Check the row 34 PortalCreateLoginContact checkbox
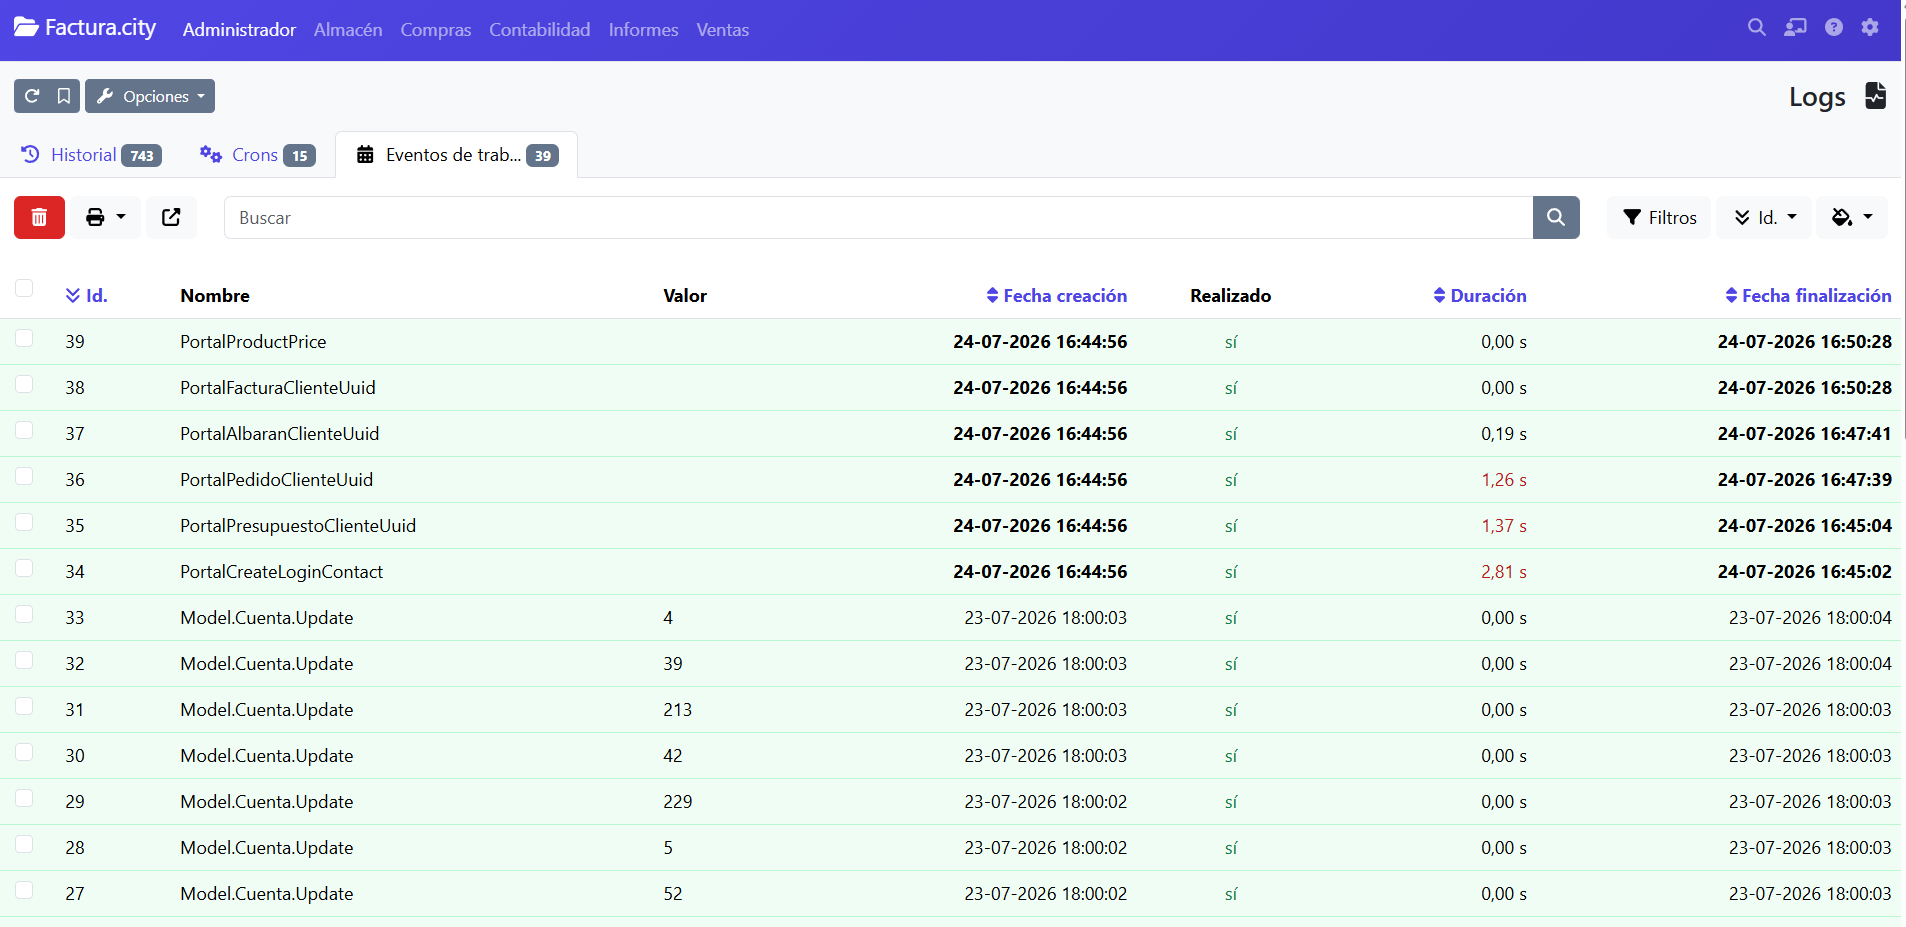This screenshot has width=1906, height=927. pos(24,568)
